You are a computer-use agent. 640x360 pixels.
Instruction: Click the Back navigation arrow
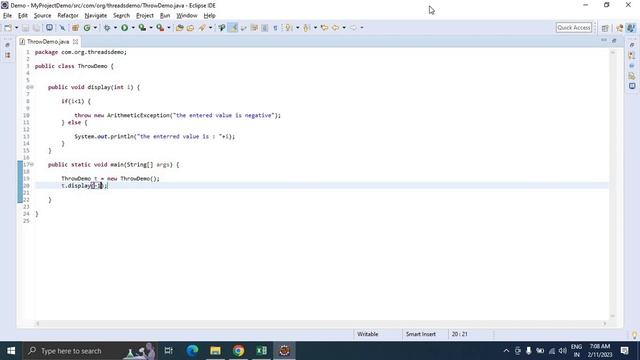[335, 28]
